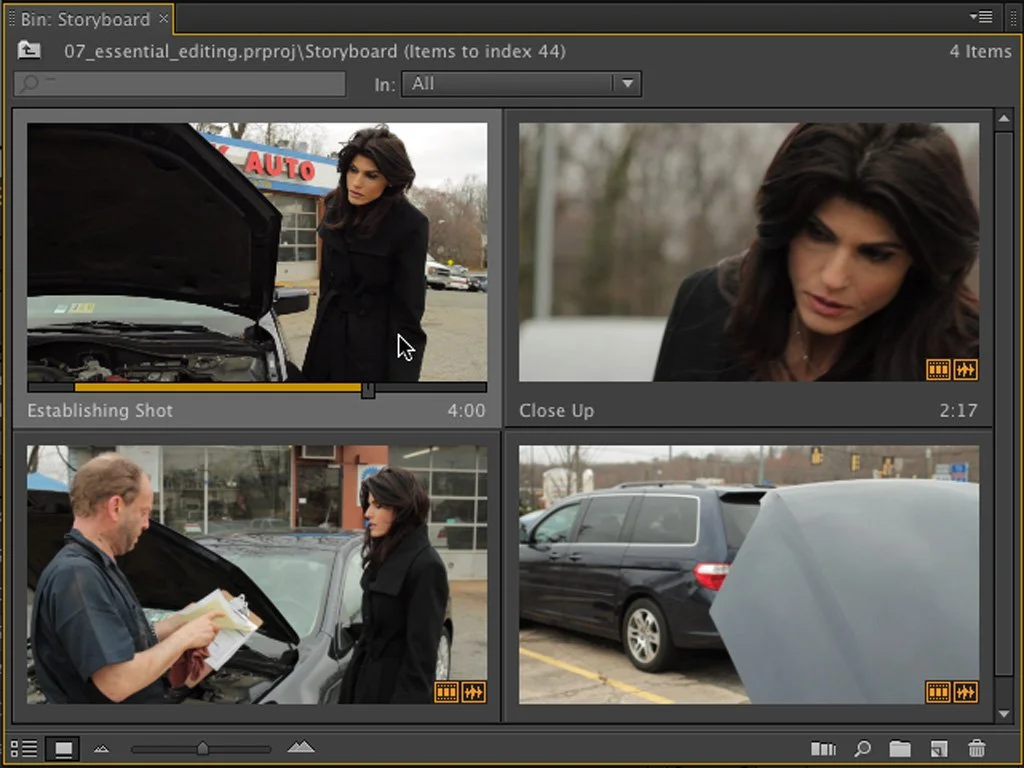Switch to List View
The width and height of the screenshot is (1024, 768).
24,748
